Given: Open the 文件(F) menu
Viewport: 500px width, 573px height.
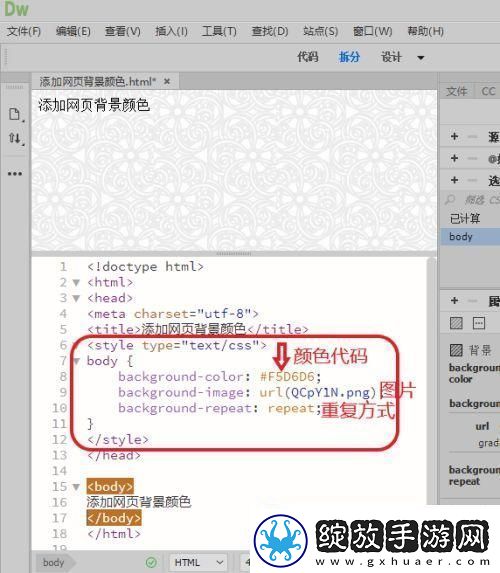Looking at the screenshot, I should tap(24, 31).
